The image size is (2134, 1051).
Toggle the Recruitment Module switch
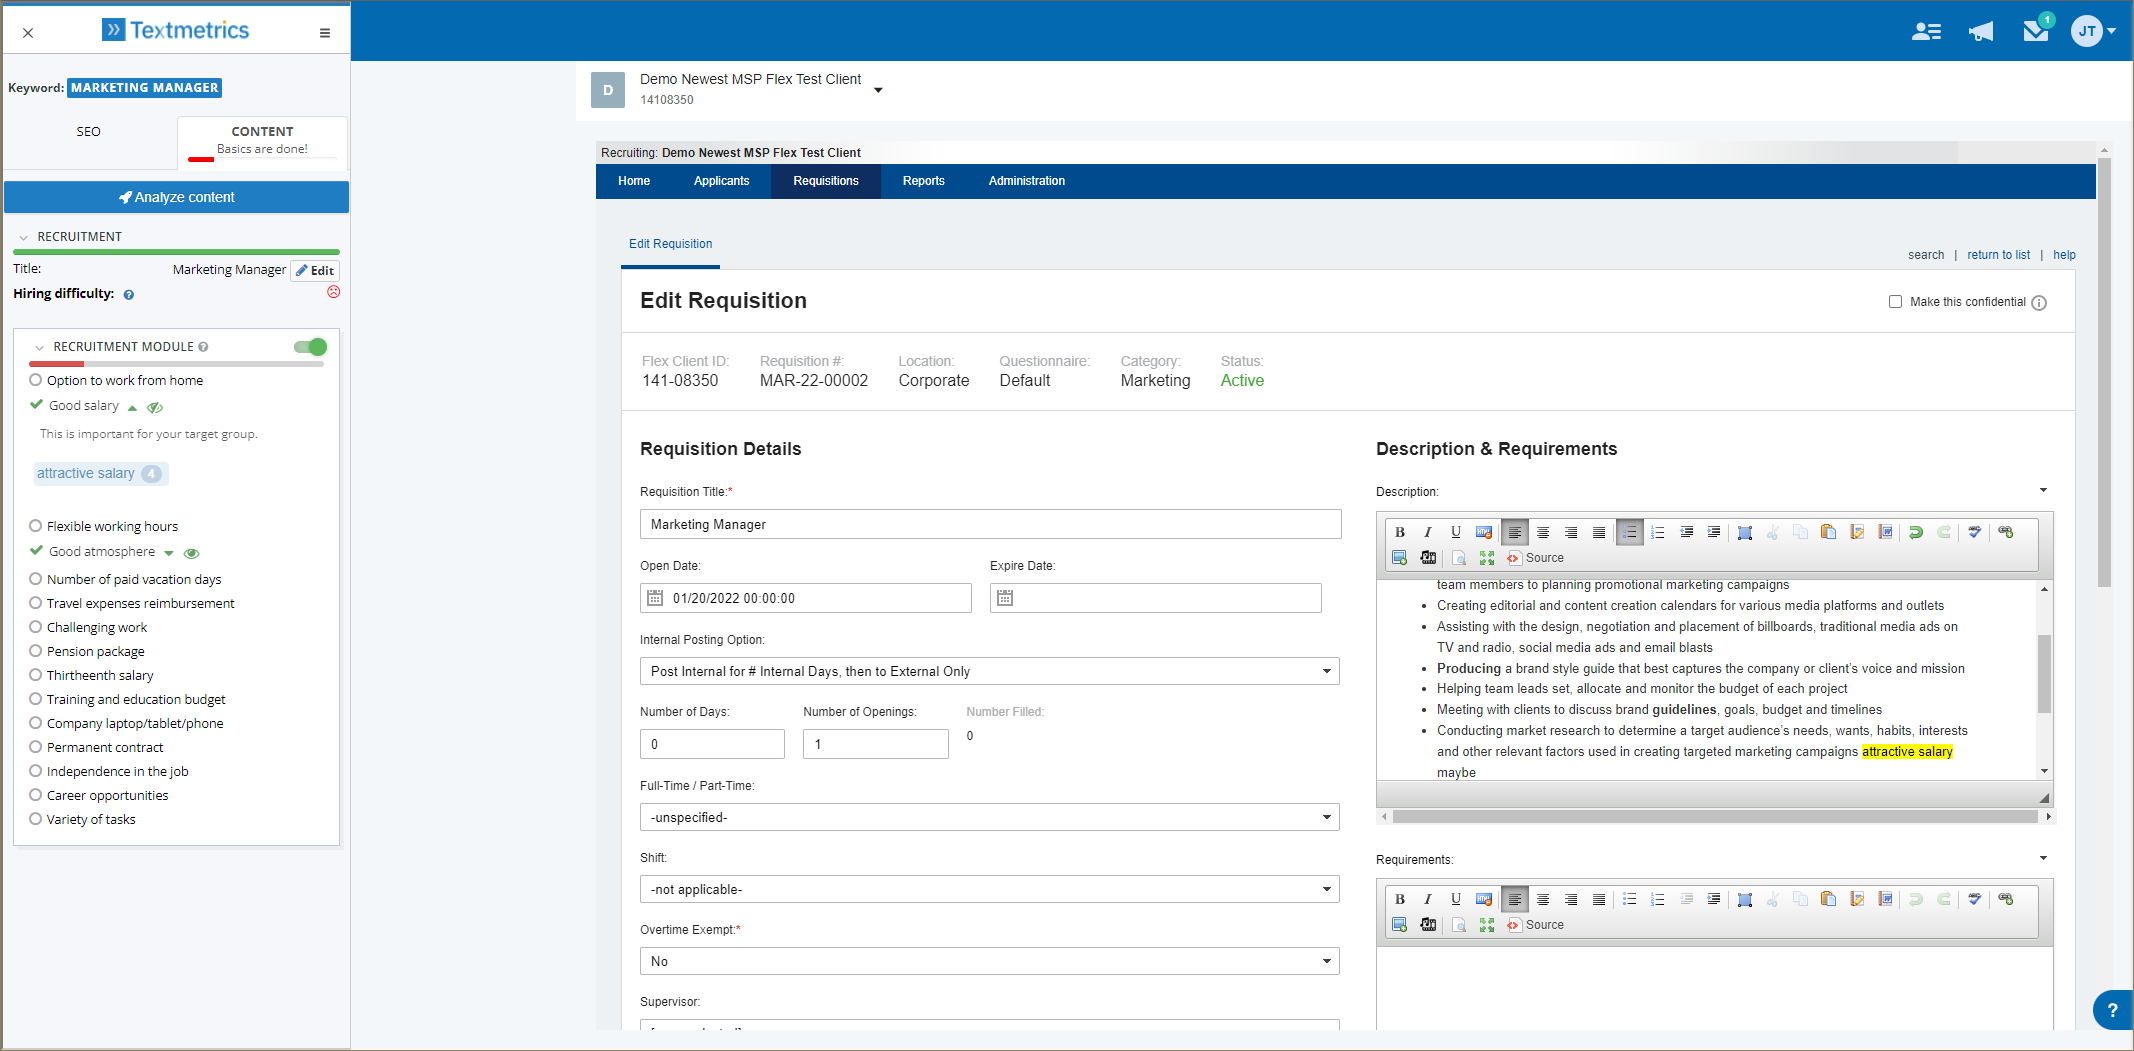[311, 347]
